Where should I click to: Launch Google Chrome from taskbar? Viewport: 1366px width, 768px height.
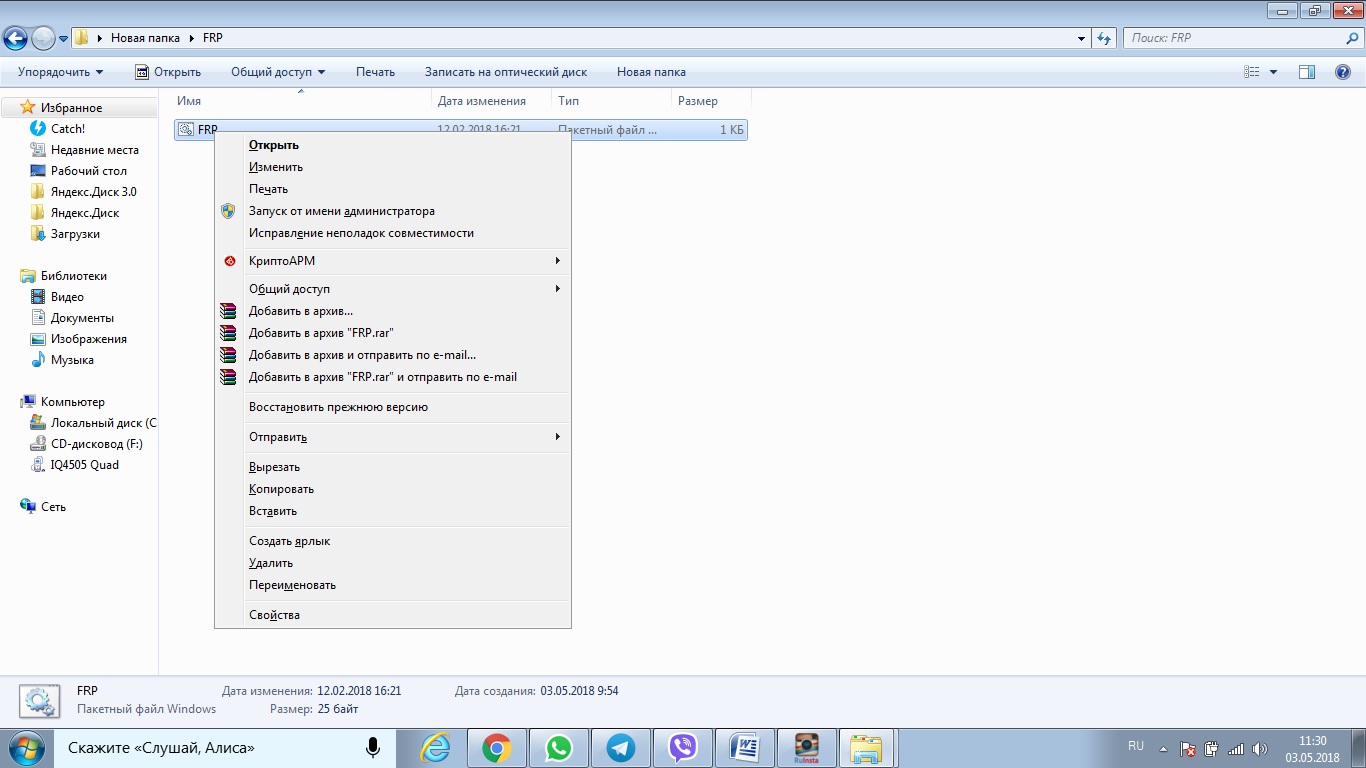click(497, 748)
